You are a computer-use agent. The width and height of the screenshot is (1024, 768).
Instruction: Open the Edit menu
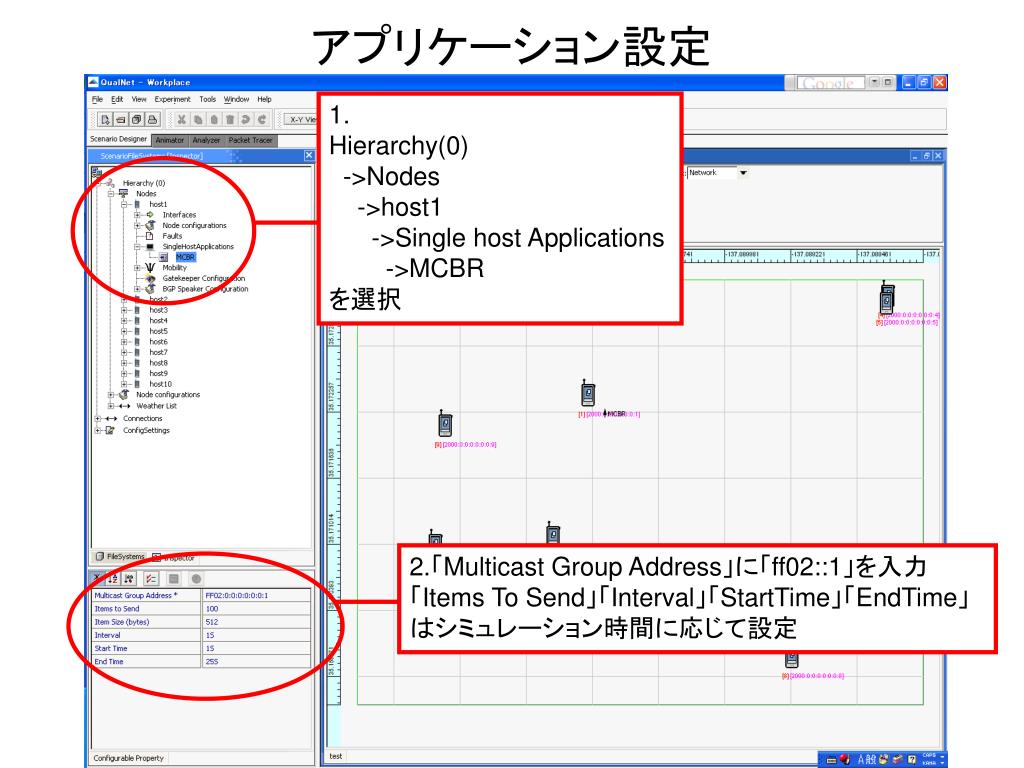coord(117,99)
